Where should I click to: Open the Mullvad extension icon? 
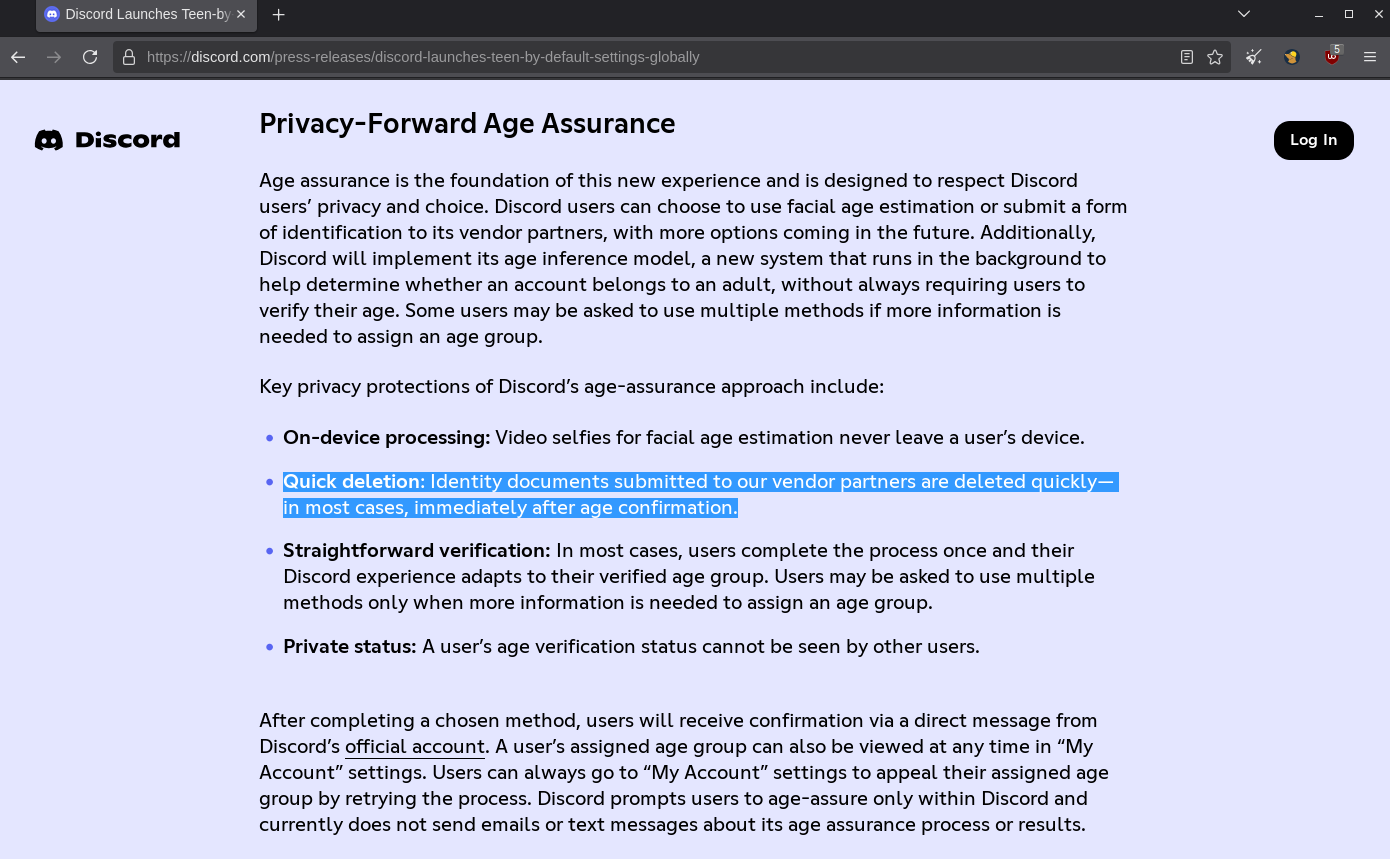[1292, 57]
